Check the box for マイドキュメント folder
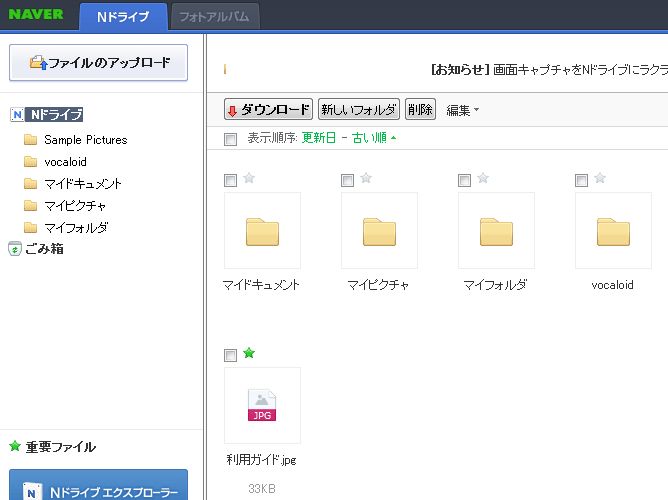668x500 pixels. (x=230, y=180)
